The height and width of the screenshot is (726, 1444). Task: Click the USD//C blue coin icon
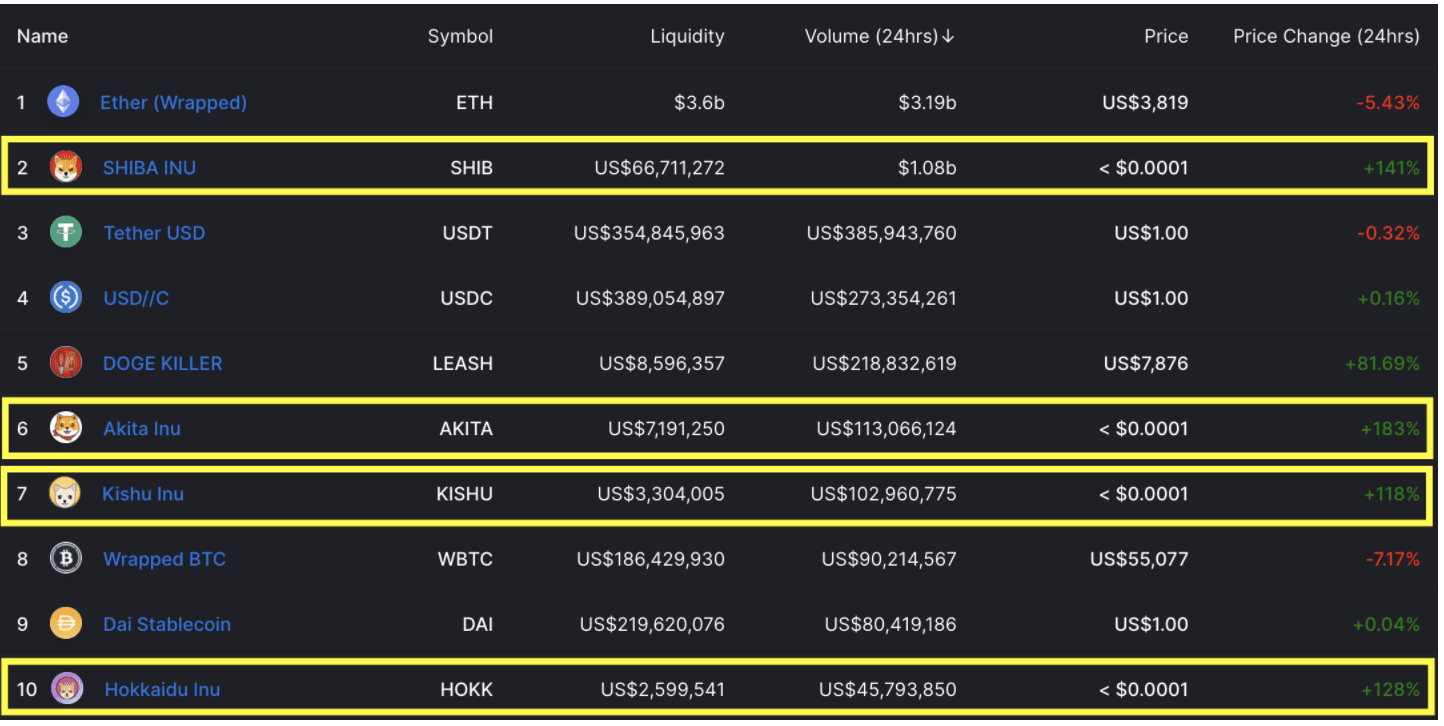(66, 298)
